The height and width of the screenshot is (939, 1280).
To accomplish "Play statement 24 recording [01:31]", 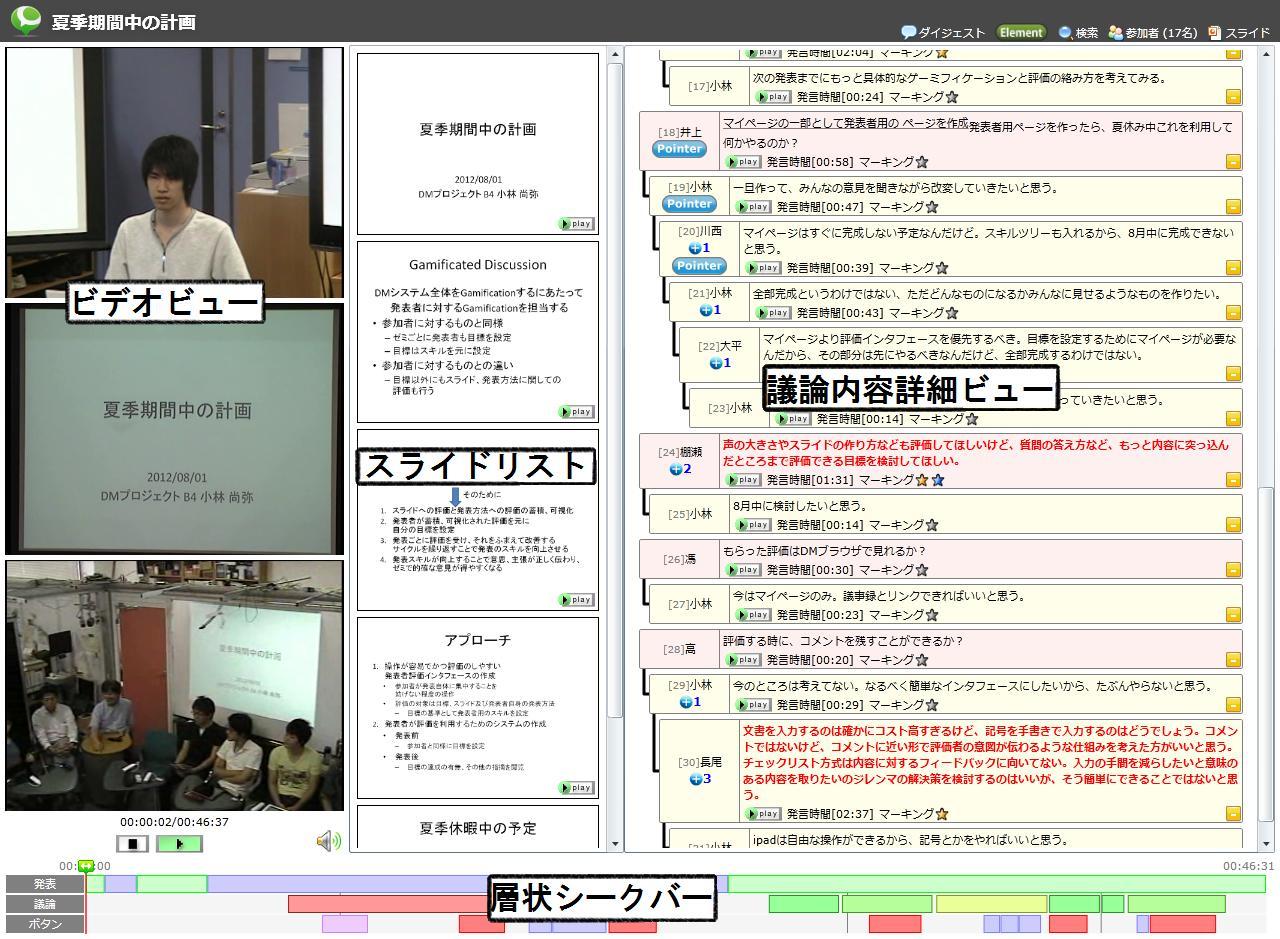I will pos(743,480).
